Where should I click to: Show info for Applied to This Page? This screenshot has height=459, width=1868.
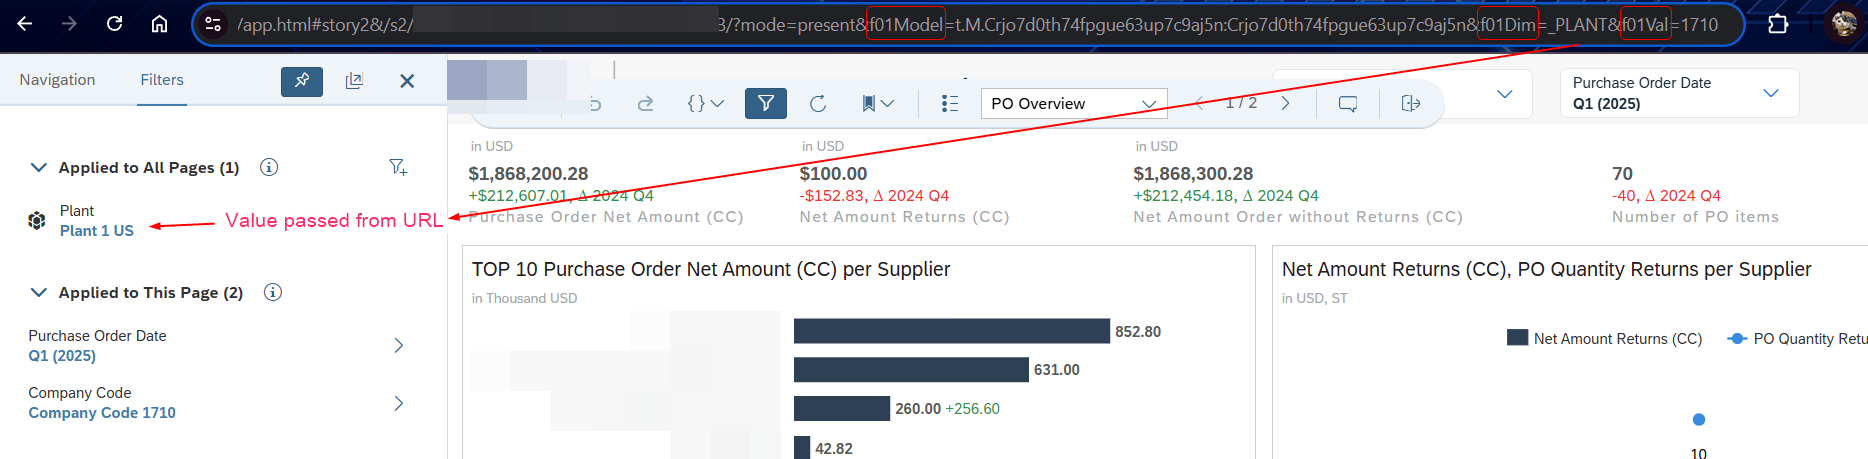(x=273, y=292)
